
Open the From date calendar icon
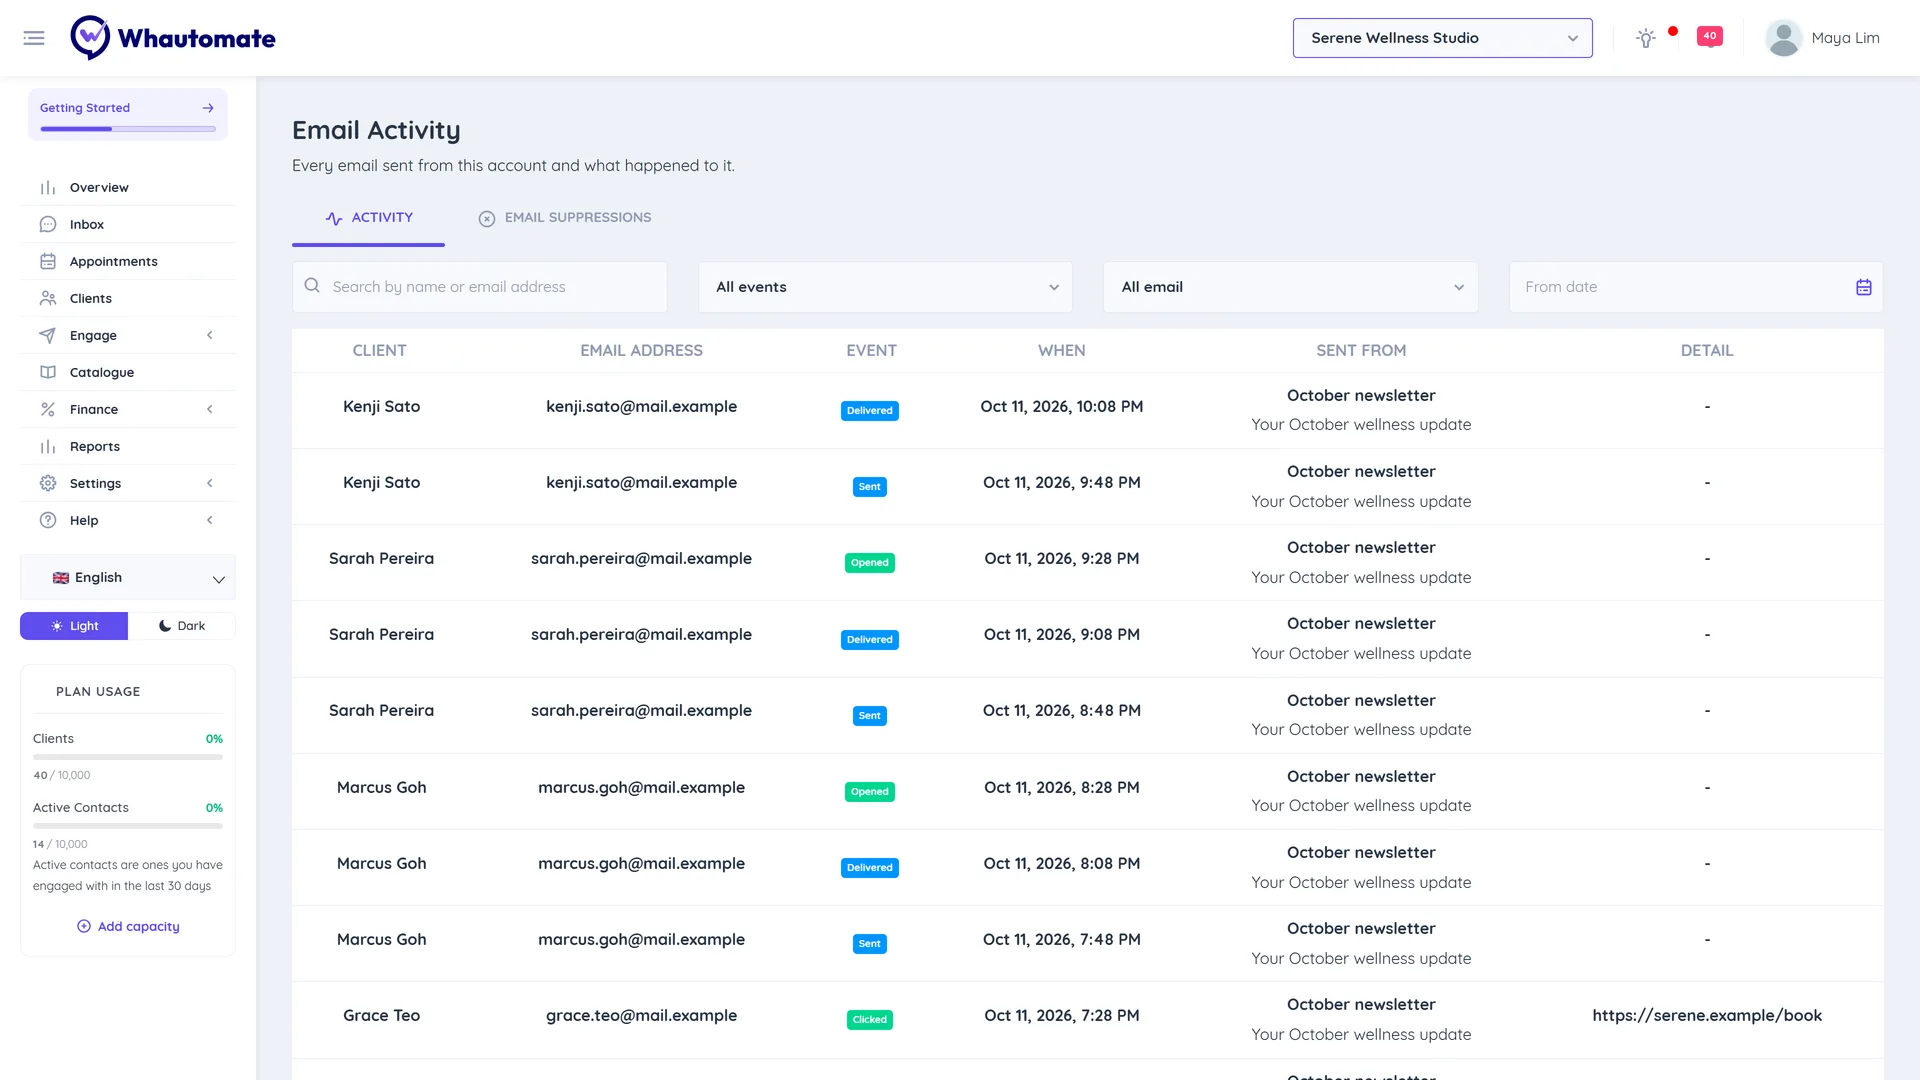click(x=1864, y=287)
